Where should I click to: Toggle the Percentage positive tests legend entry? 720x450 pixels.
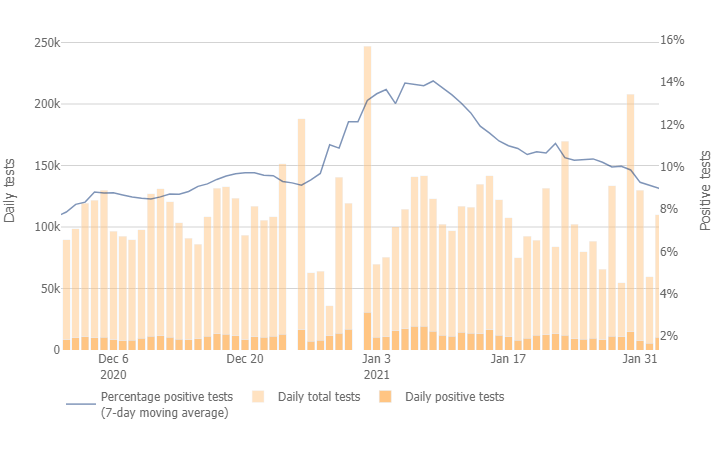tap(166, 397)
